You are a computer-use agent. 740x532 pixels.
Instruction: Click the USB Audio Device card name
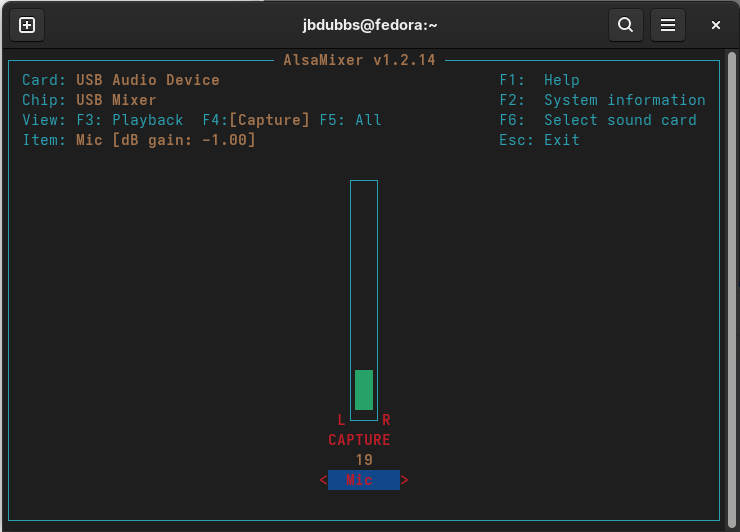[x=147, y=80]
